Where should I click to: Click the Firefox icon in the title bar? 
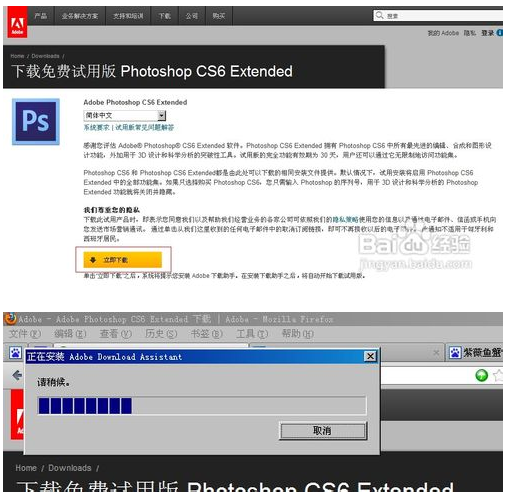click(x=10, y=318)
